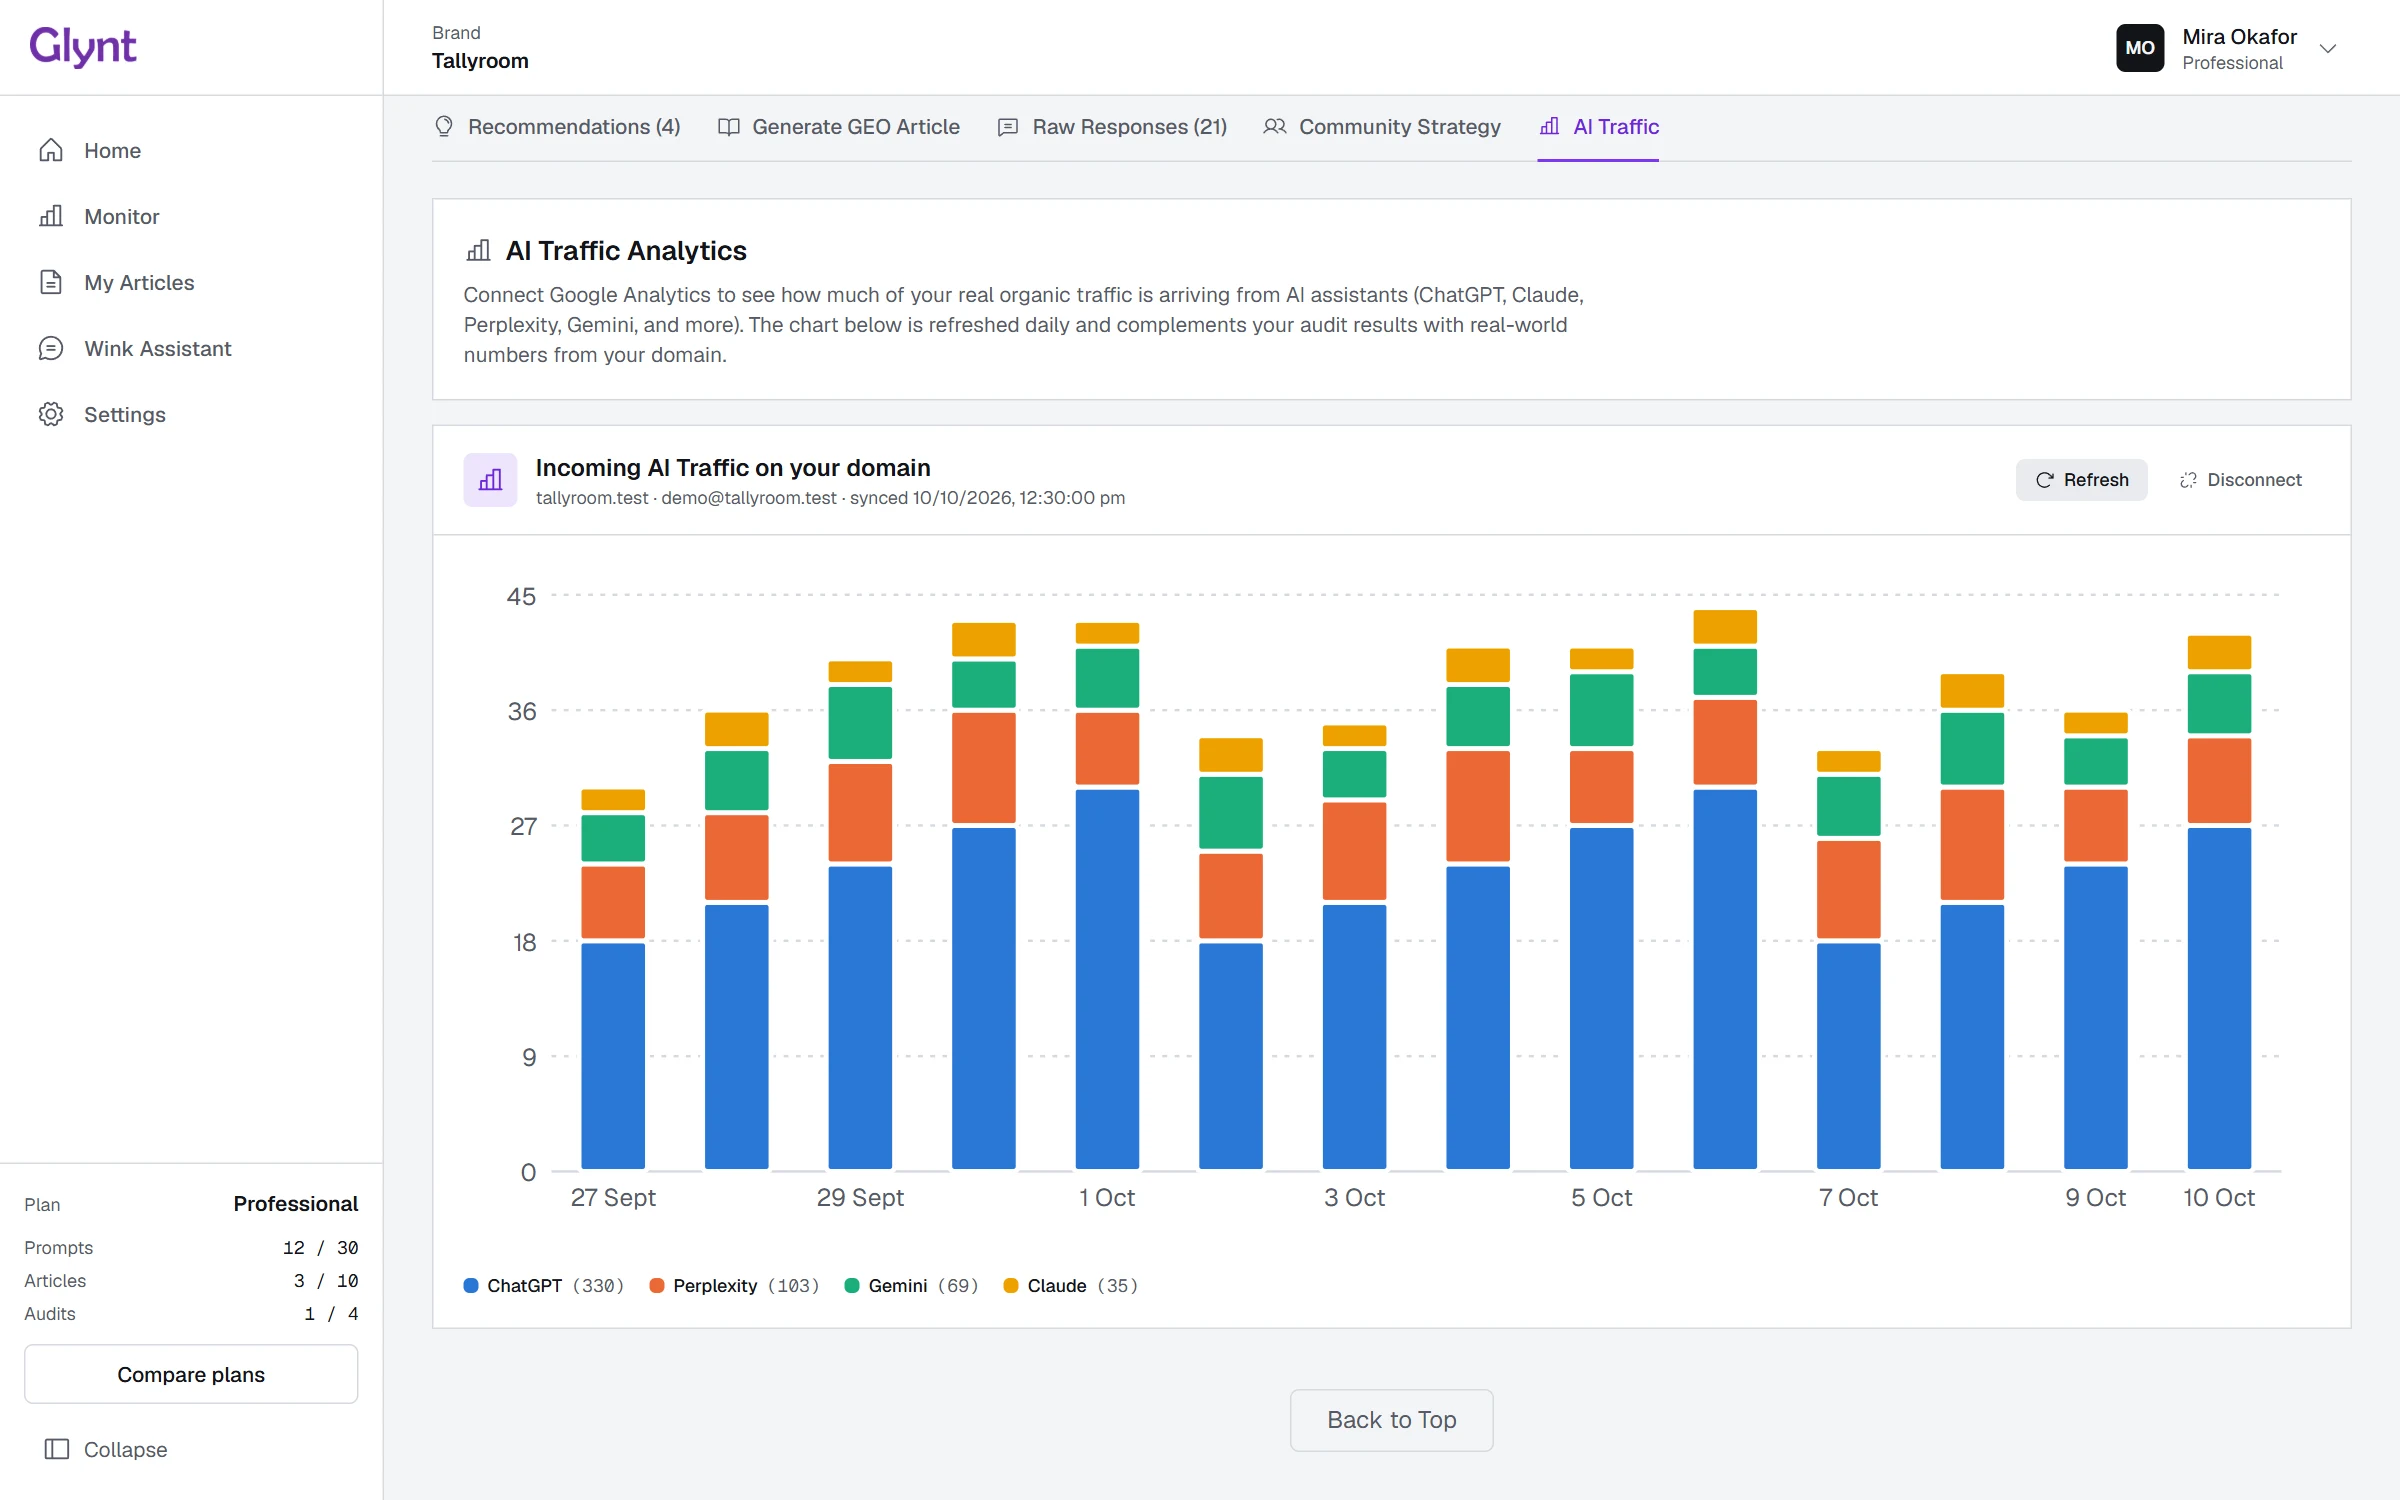The width and height of the screenshot is (2400, 1500).
Task: Click the chart icon beside AI Traffic Analytics heading
Action: [x=479, y=250]
